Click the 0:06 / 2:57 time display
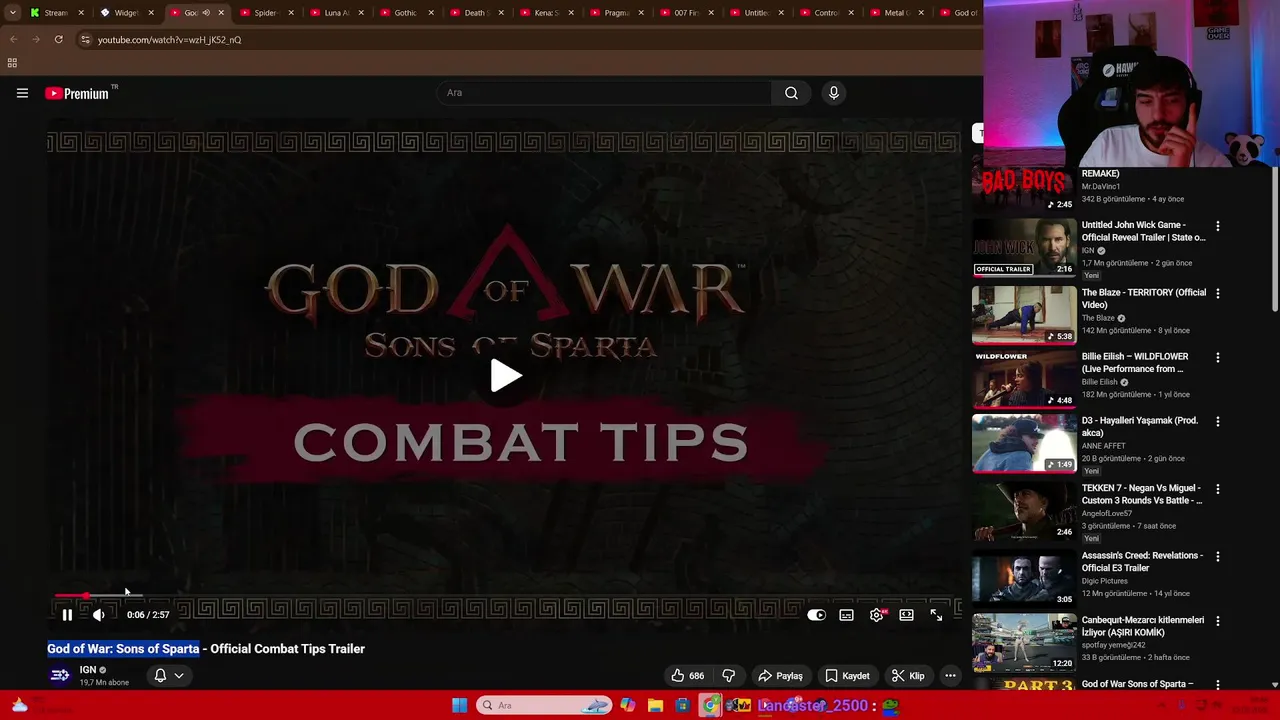The image size is (1280, 720). (148, 615)
